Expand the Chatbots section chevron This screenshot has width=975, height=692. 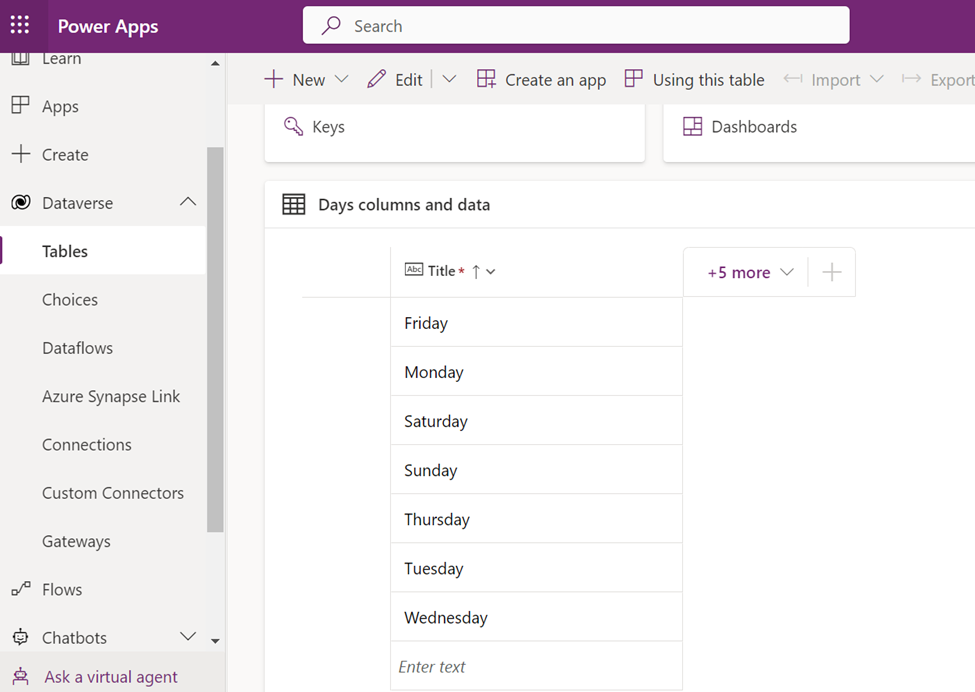point(188,636)
